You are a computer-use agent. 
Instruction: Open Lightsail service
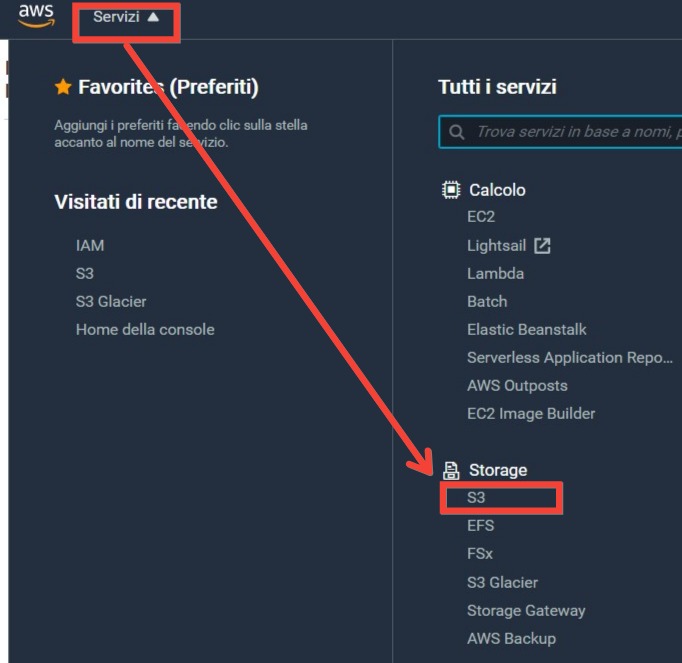tap(497, 246)
